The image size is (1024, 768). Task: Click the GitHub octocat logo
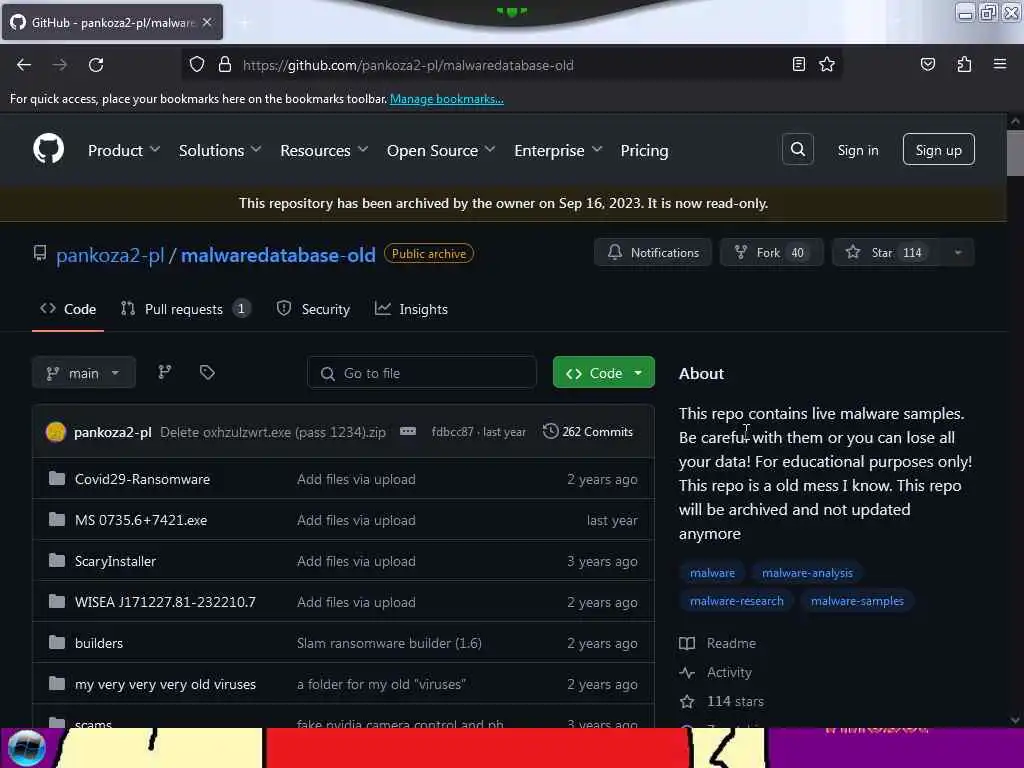(49, 150)
